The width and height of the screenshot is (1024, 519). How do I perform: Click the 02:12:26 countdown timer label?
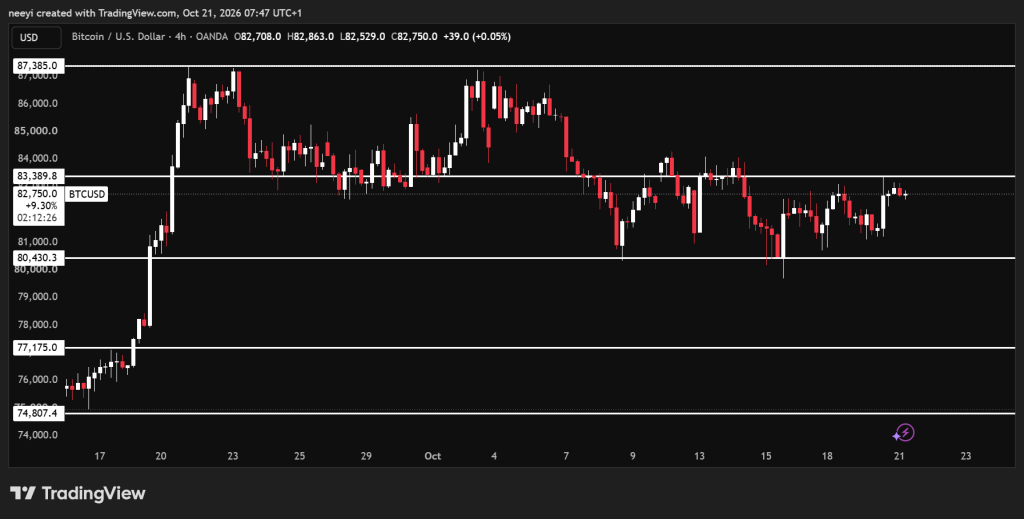39,218
